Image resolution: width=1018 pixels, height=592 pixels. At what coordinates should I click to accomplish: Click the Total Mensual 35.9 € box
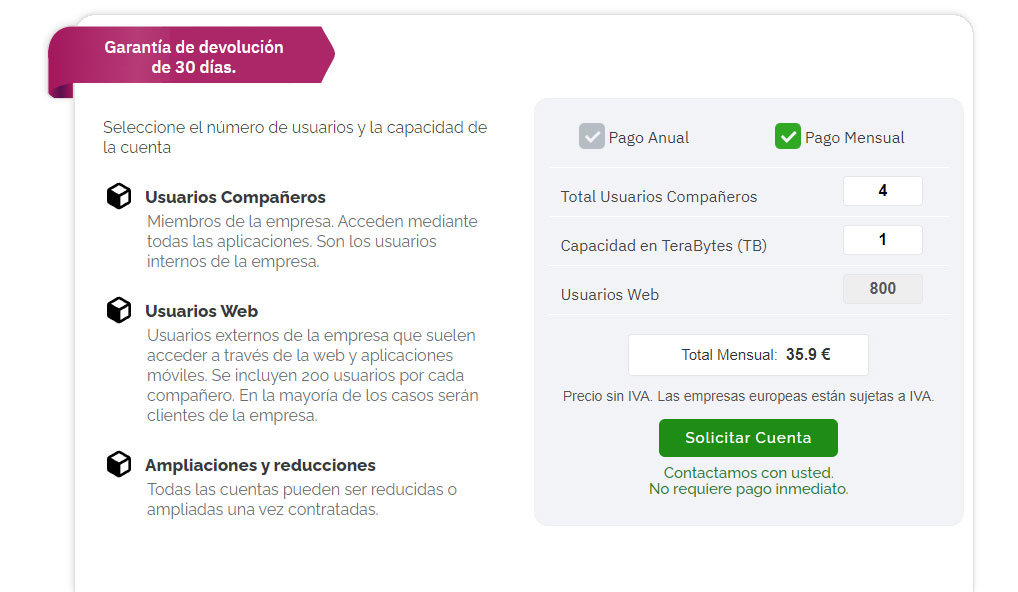[748, 354]
